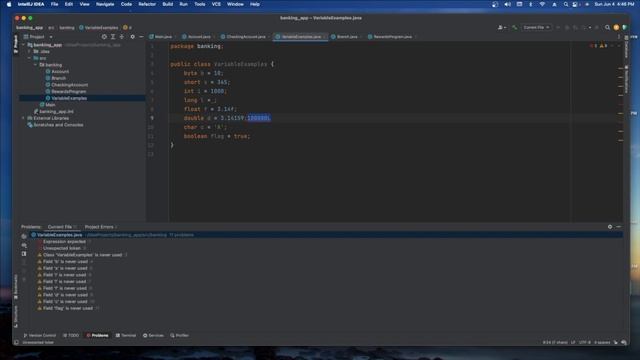This screenshot has width=640, height=360.
Task: Open the Navigate menu
Action: pyautogui.click(x=105, y=4)
